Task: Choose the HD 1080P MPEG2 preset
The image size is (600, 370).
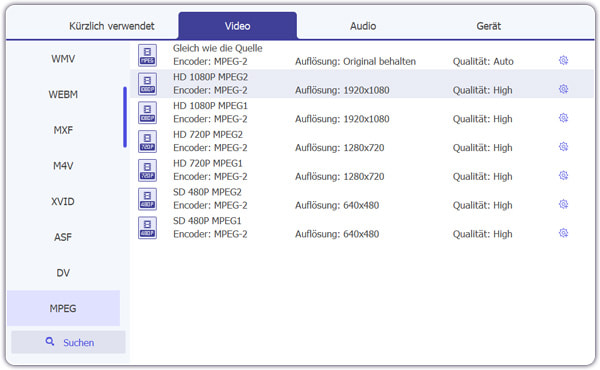Action: [x=362, y=84]
